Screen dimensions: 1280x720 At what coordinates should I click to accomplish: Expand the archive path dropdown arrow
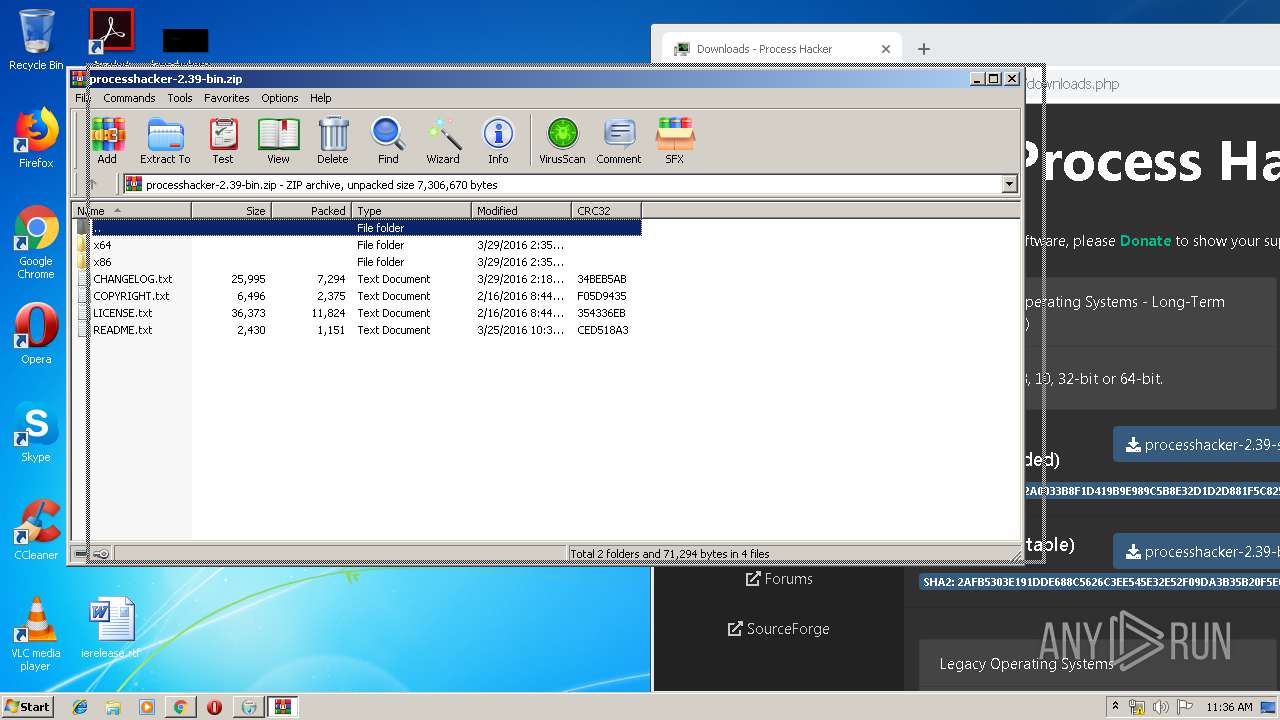(x=1009, y=184)
